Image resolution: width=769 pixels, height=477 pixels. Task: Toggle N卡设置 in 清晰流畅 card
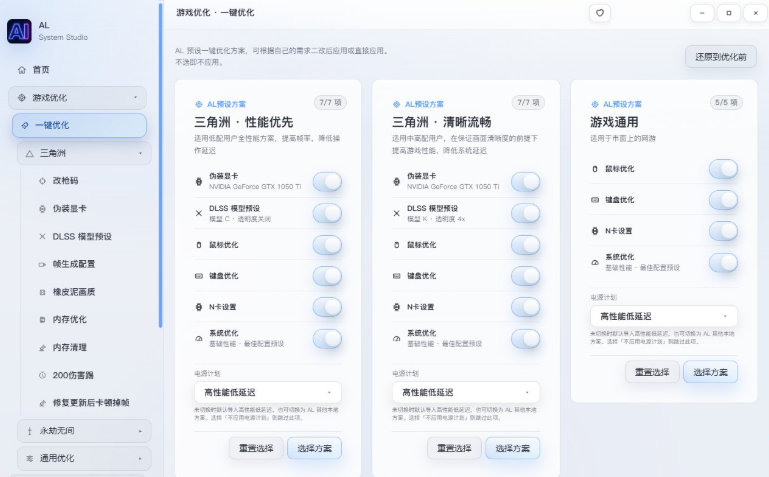tap(525, 307)
